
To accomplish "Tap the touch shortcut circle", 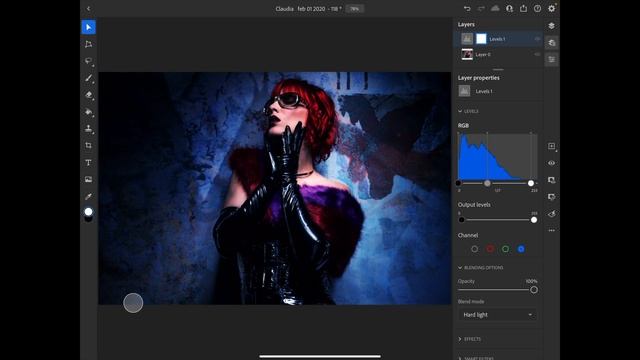I will pyautogui.click(x=133, y=303).
